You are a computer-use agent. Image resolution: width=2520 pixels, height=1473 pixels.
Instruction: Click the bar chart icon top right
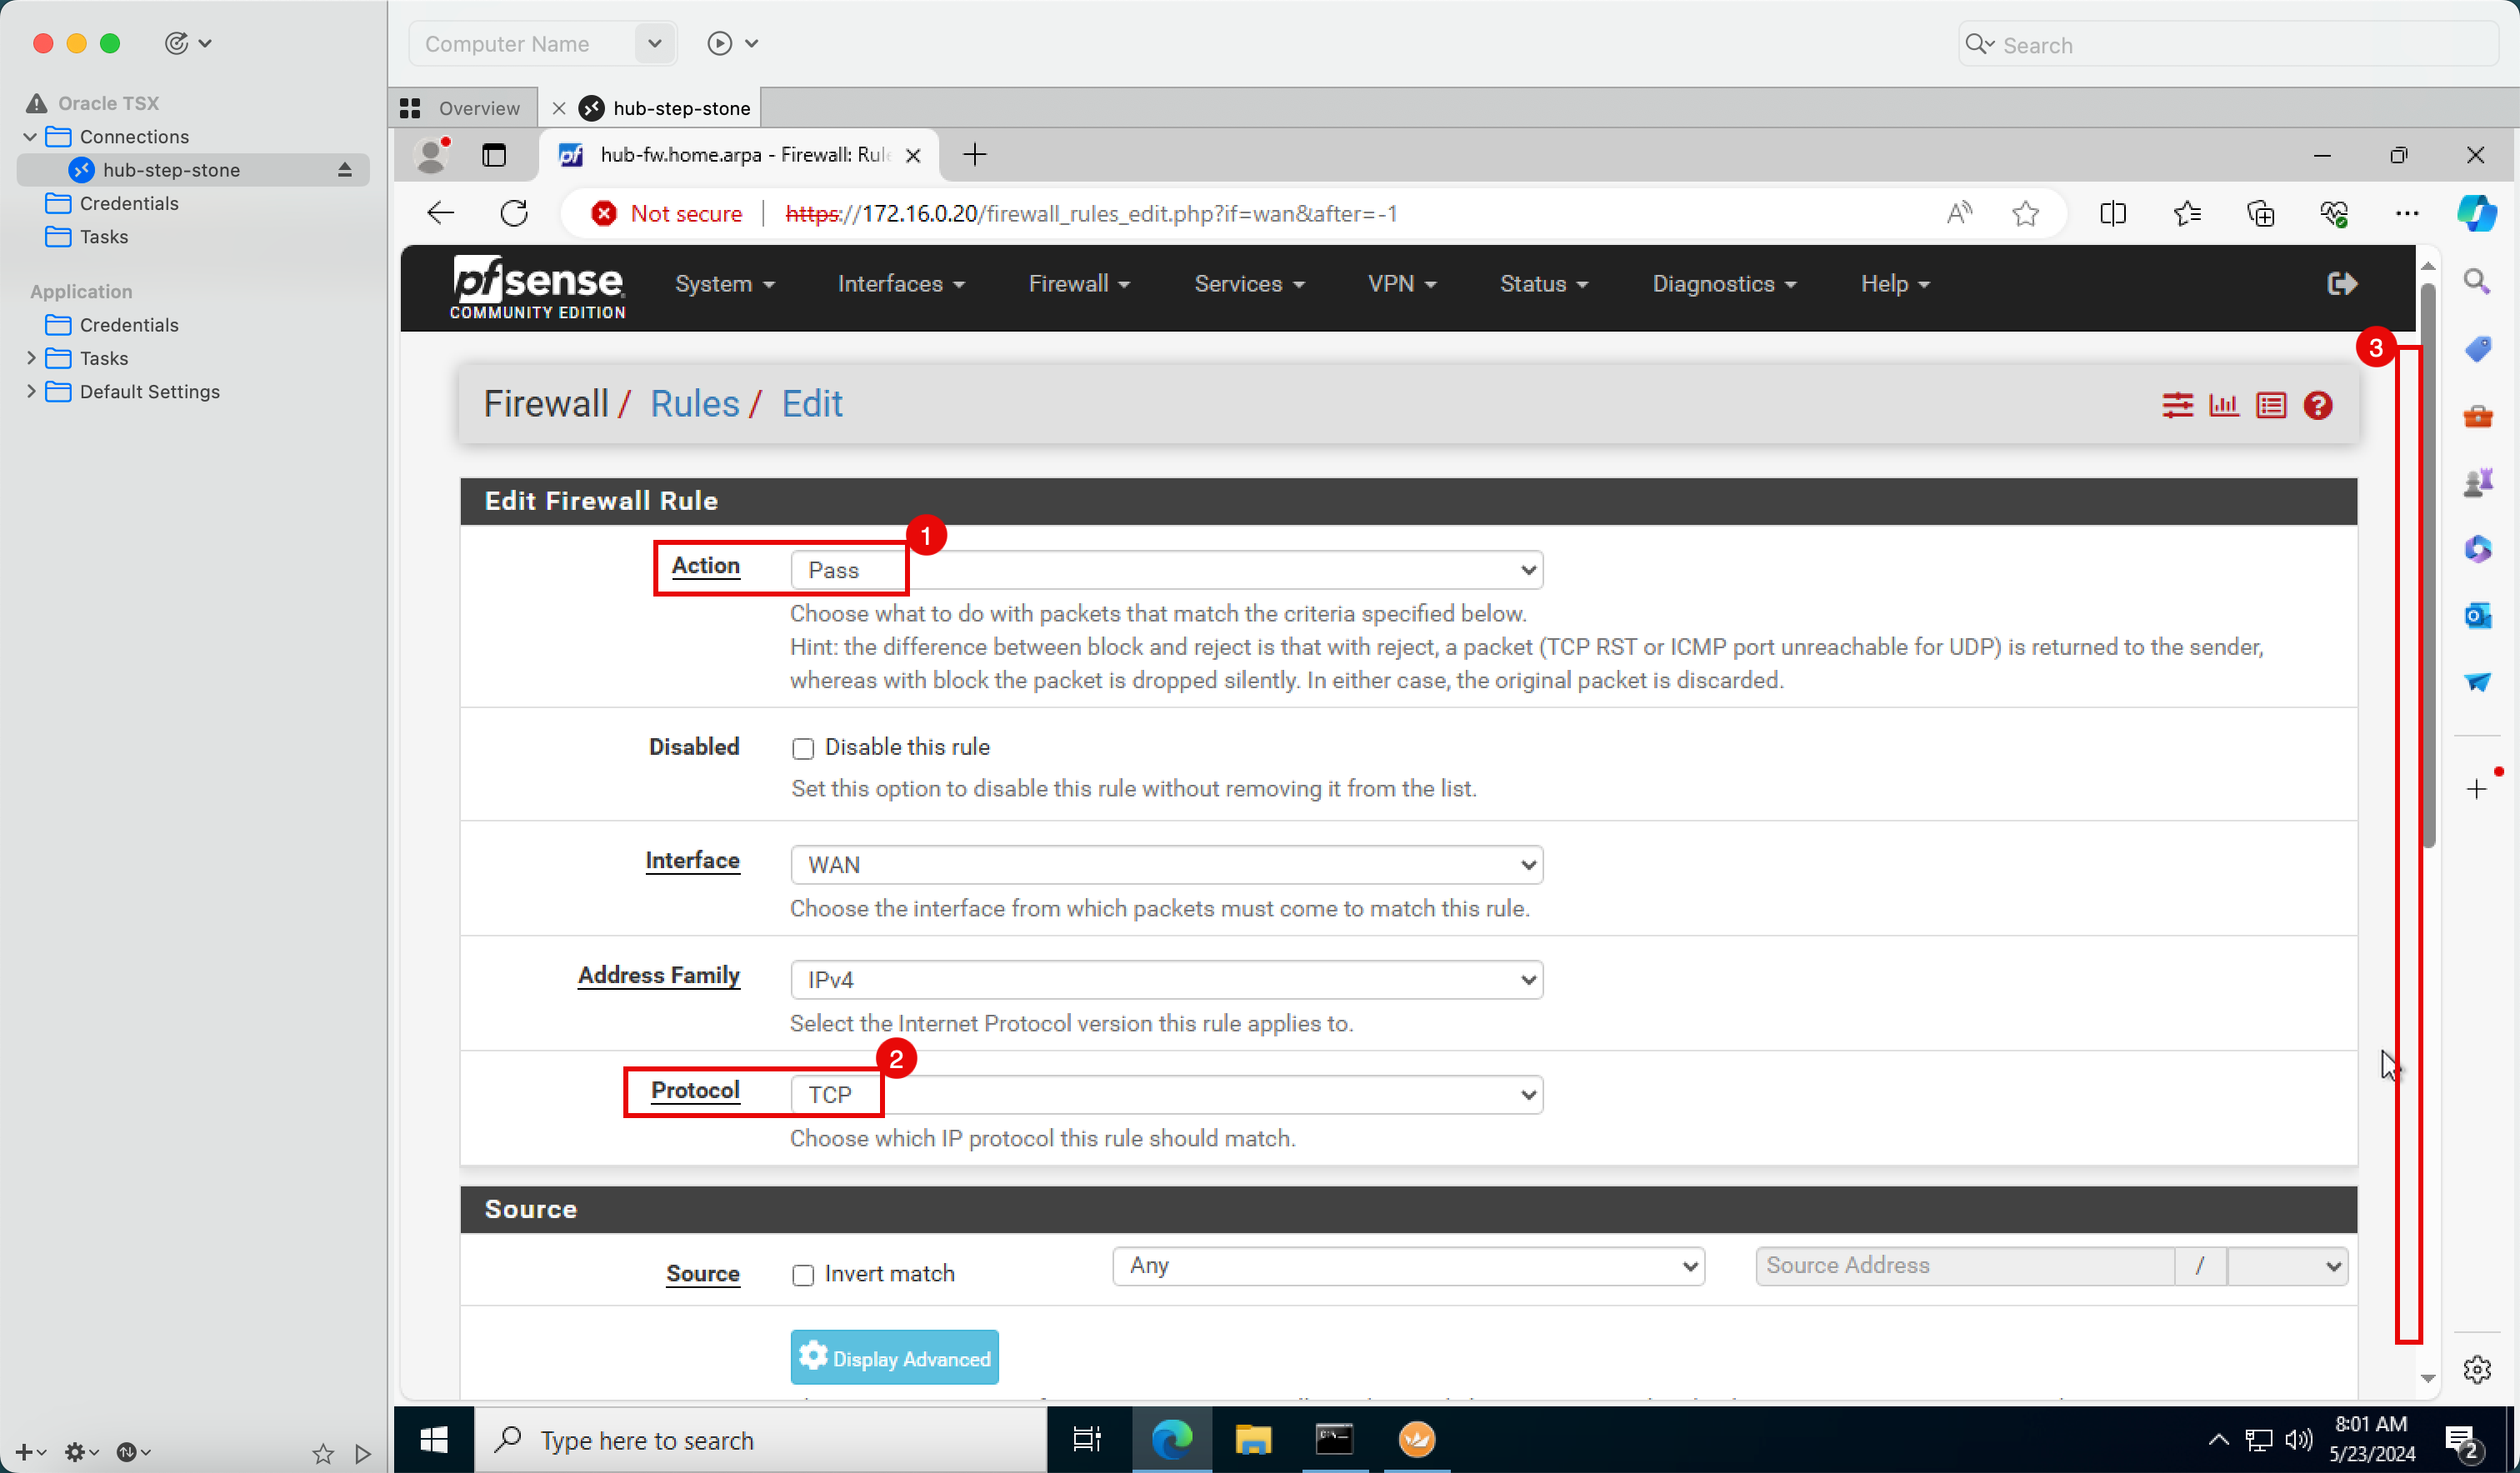2225,403
